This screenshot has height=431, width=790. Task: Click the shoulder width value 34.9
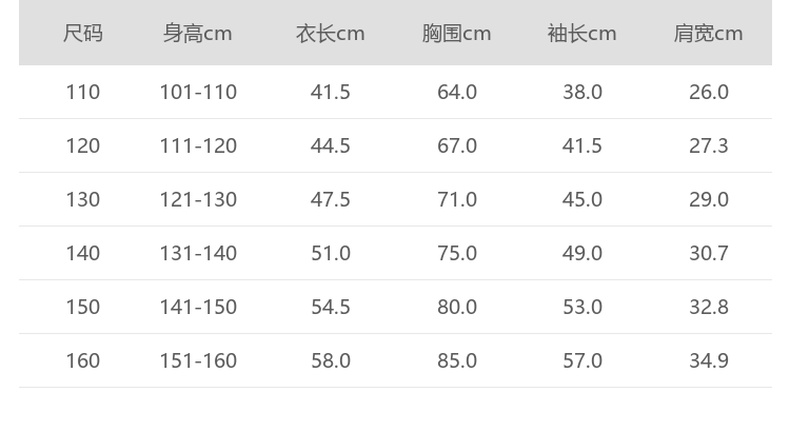coord(708,360)
